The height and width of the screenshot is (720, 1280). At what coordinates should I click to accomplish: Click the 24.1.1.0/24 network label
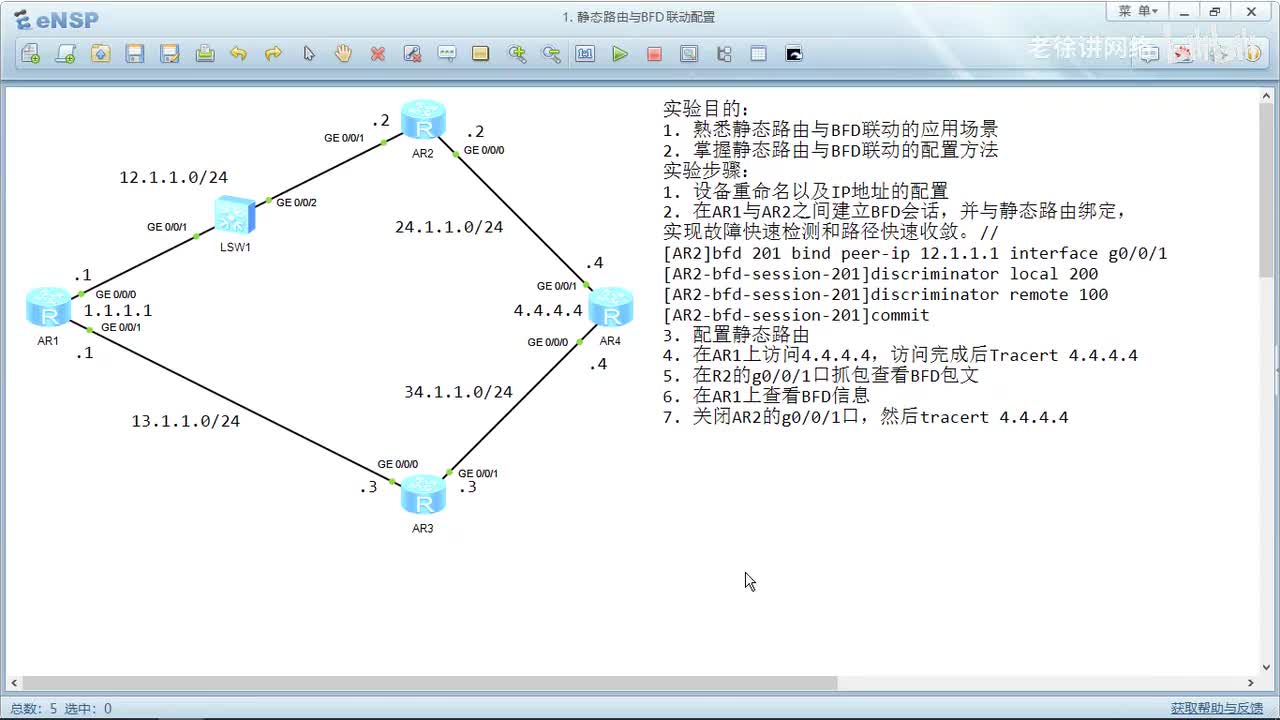(449, 227)
